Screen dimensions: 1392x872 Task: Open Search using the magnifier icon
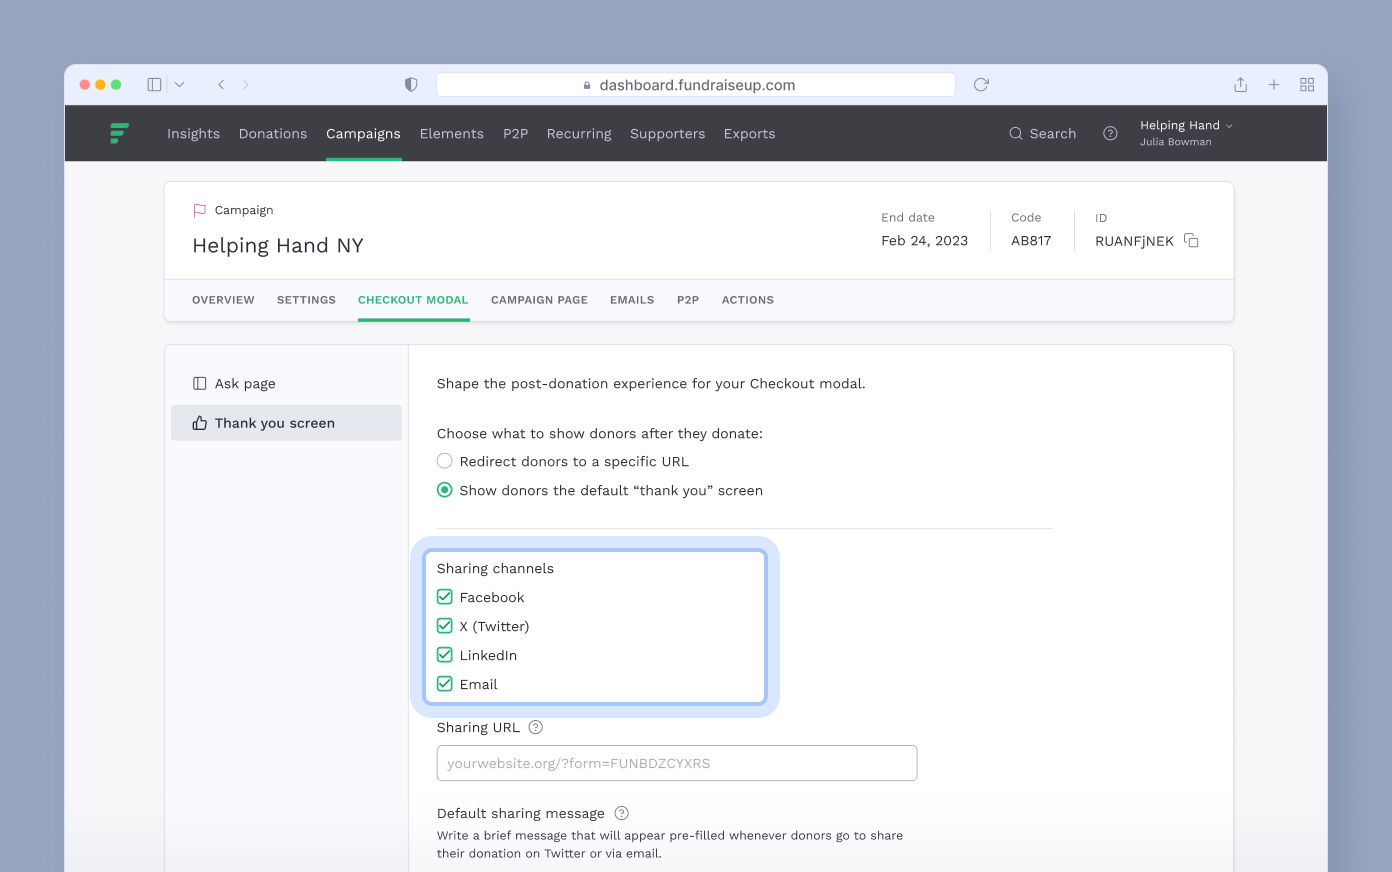[x=1015, y=133]
